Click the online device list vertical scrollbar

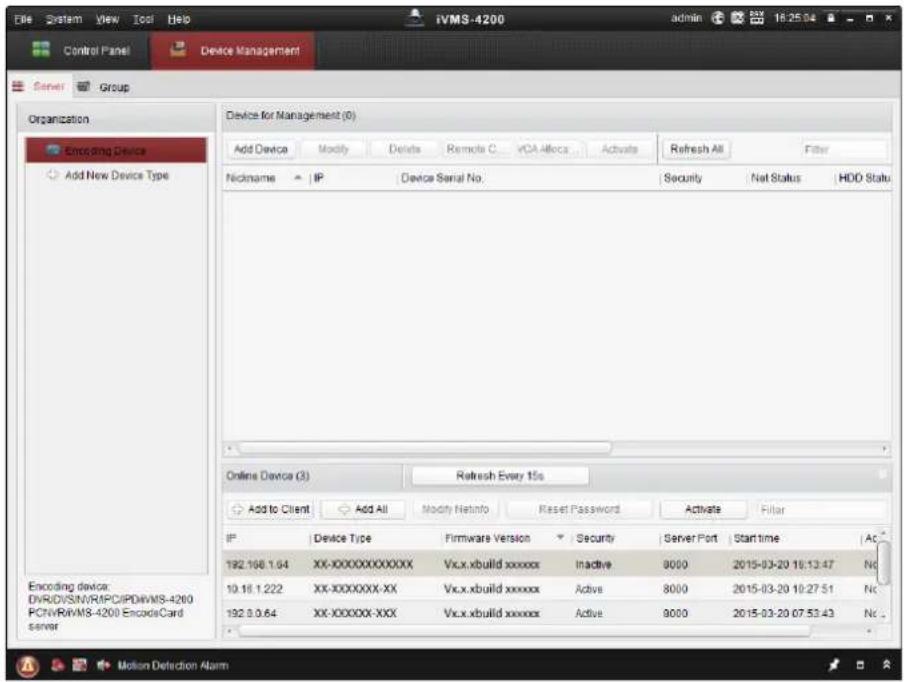click(883, 563)
